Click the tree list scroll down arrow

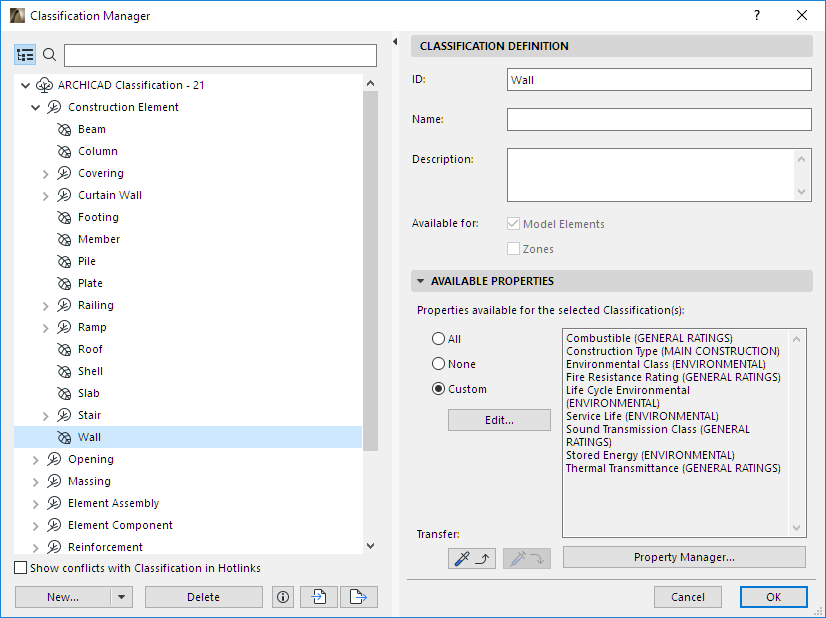click(370, 546)
